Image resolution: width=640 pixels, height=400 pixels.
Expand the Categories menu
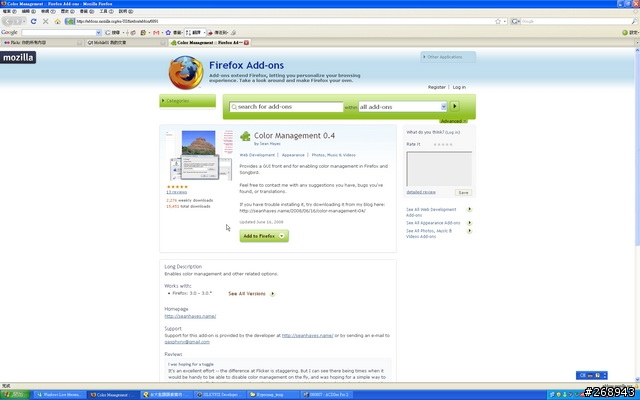coord(187,101)
